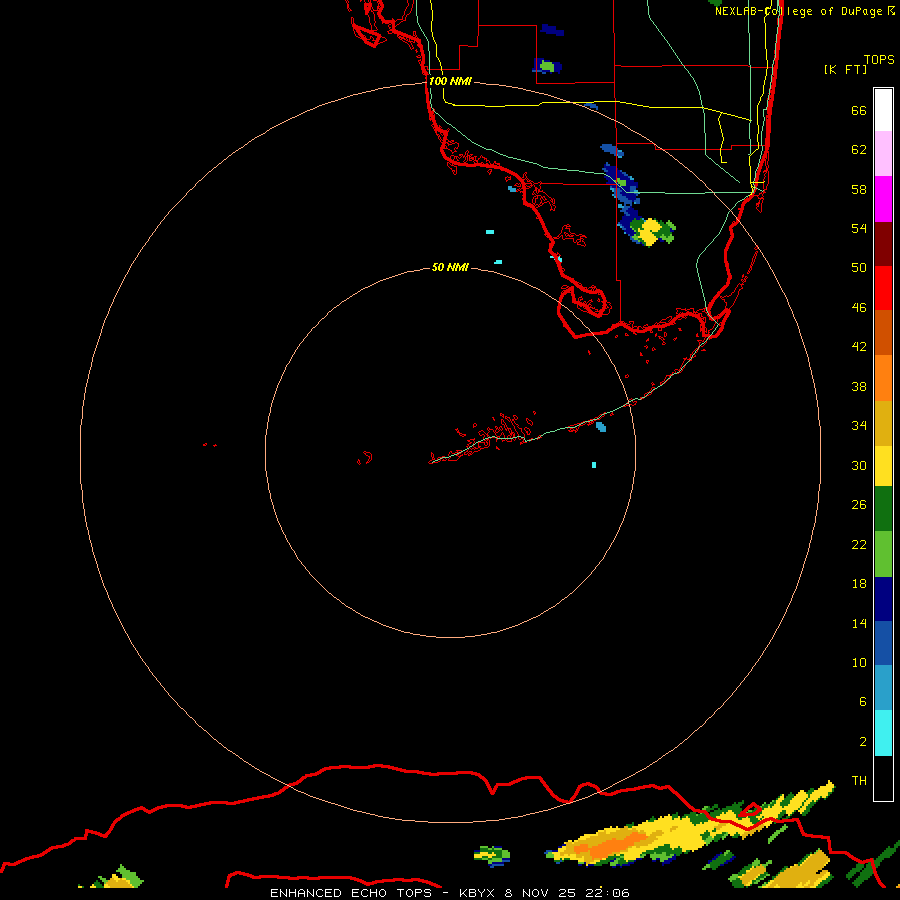Click the "2" legend value
Screen dimensions: 900x900
(862, 742)
